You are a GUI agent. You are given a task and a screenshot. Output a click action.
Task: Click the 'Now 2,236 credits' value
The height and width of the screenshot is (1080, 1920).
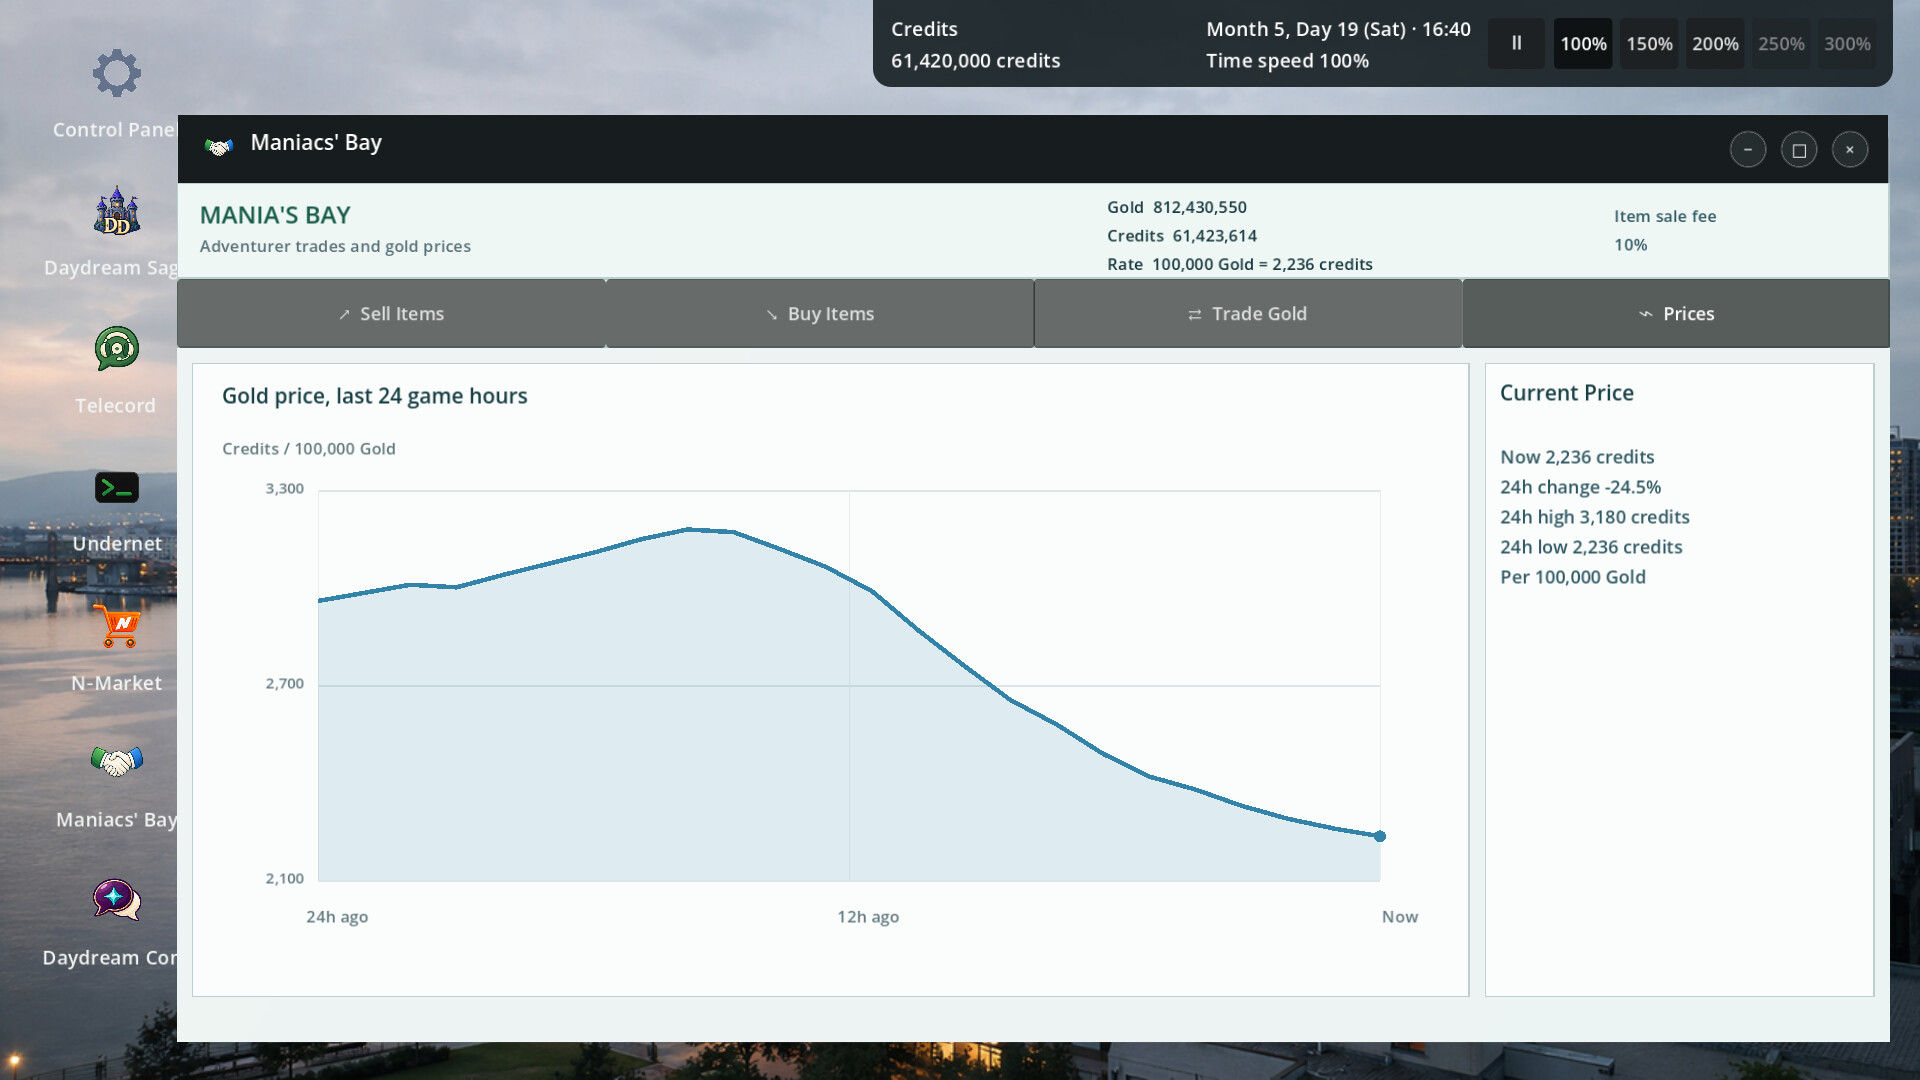click(x=1577, y=457)
